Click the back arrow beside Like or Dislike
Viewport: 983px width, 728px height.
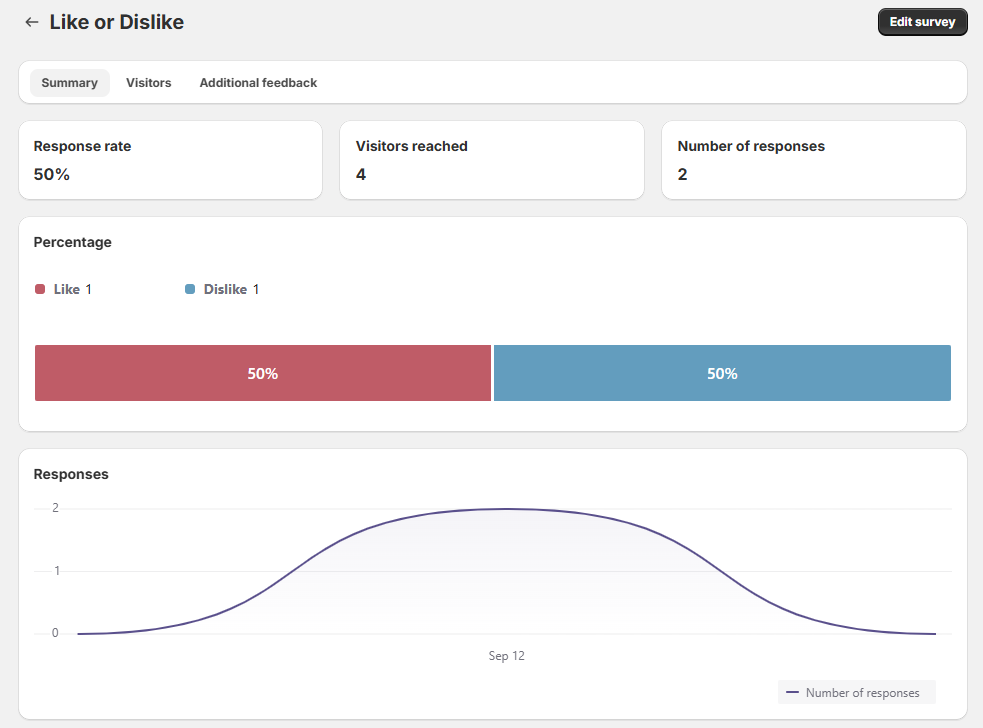pyautogui.click(x=32, y=22)
